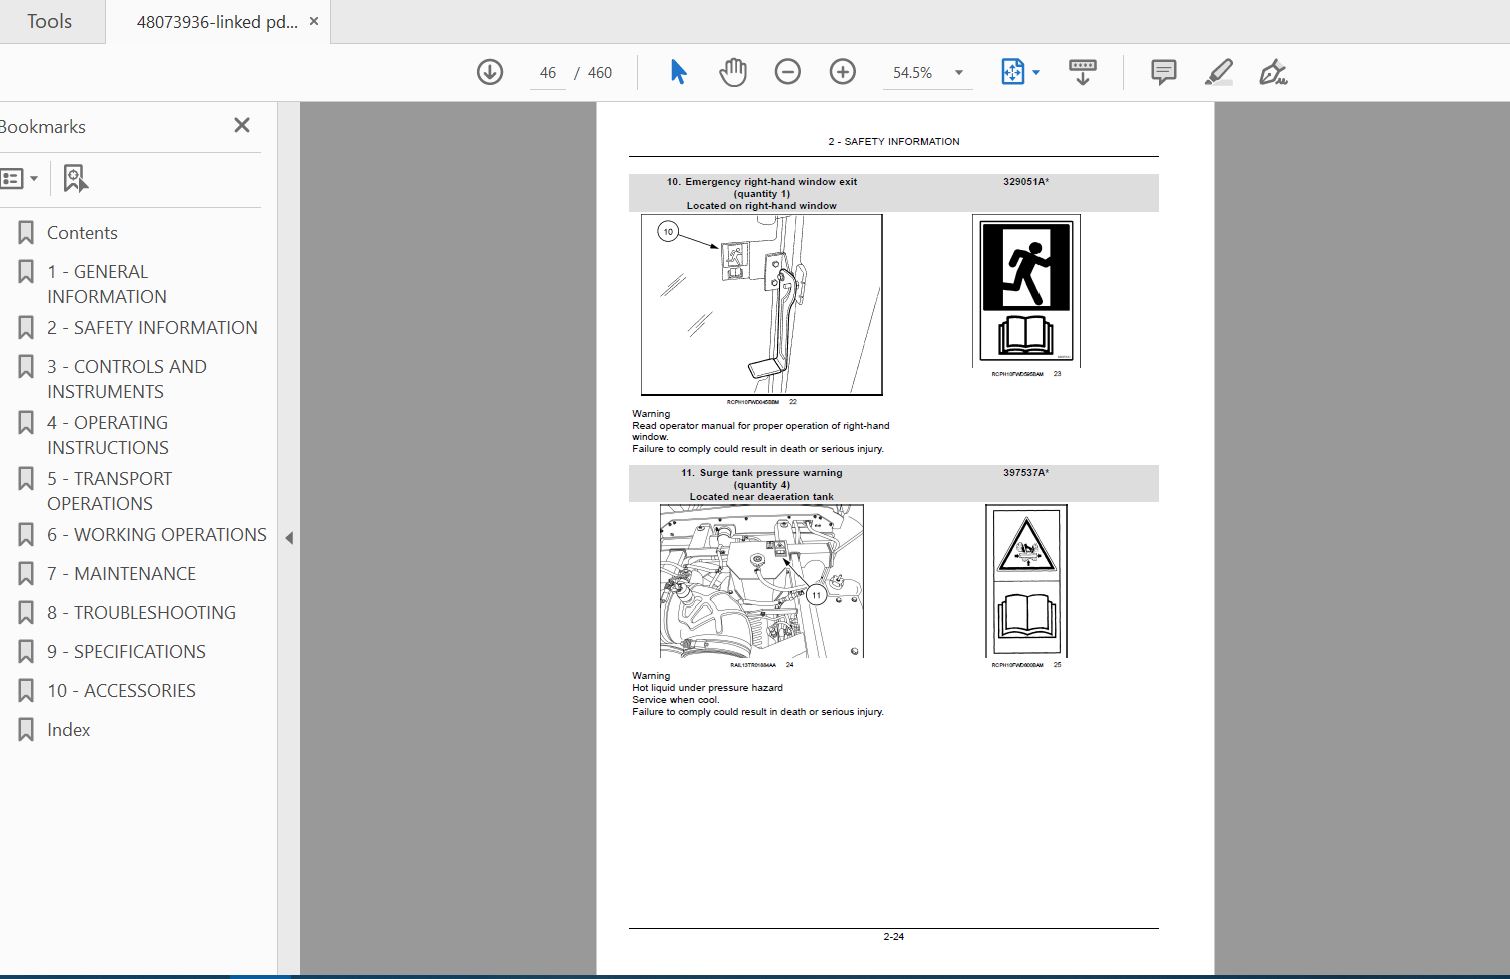Open 8 - TROUBLESHOOTING bookmark

coord(141,613)
